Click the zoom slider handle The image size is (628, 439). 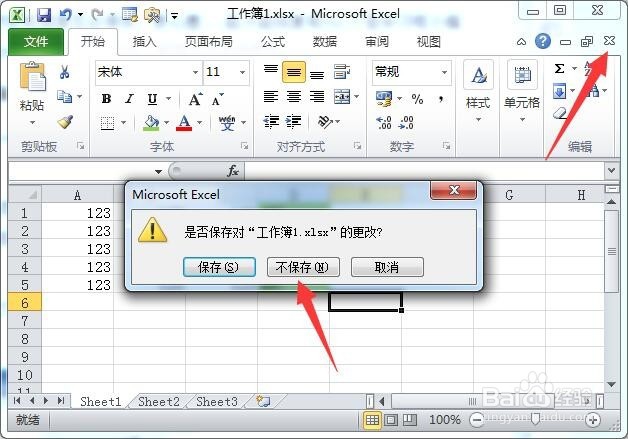click(535, 419)
